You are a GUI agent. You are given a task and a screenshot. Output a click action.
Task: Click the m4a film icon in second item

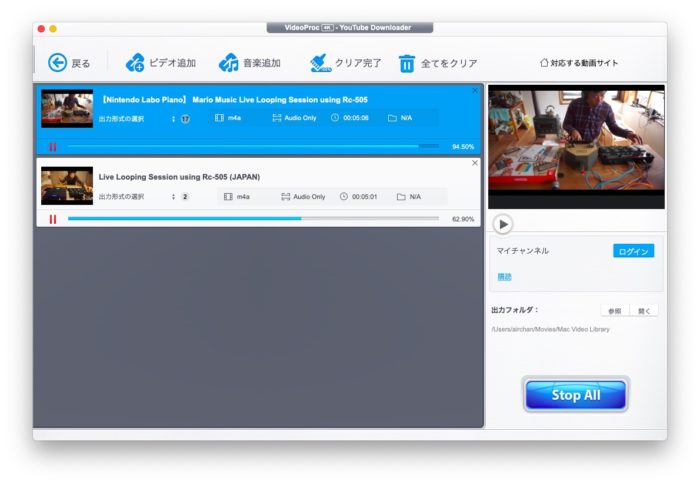click(228, 196)
